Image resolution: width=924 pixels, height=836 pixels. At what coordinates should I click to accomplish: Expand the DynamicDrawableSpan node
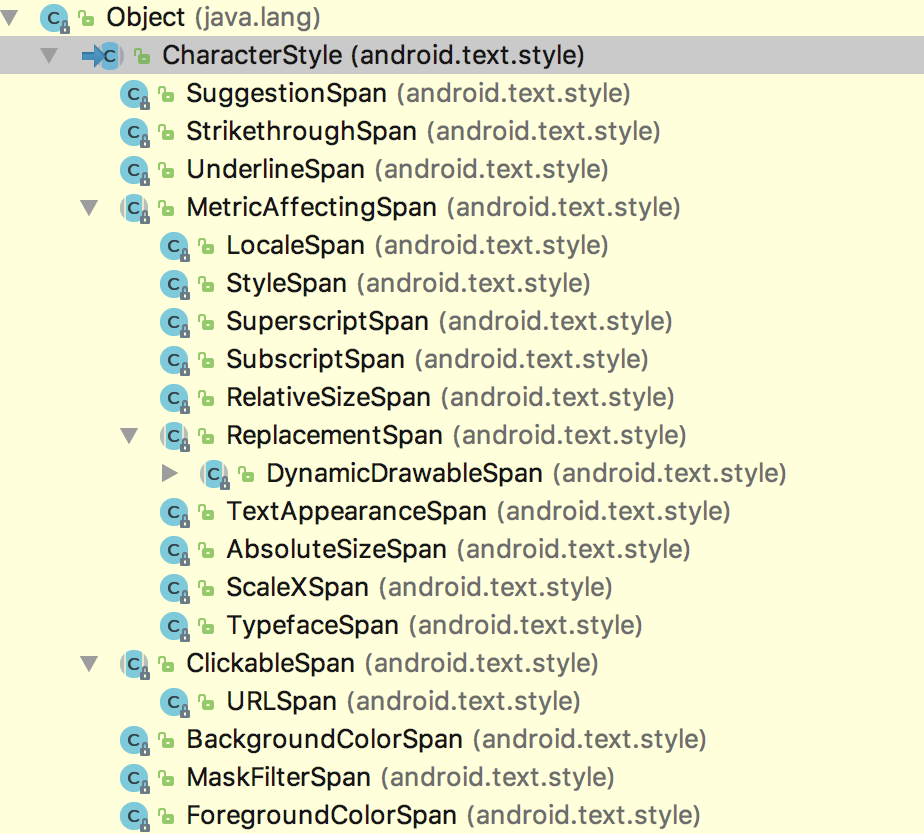coord(170,473)
